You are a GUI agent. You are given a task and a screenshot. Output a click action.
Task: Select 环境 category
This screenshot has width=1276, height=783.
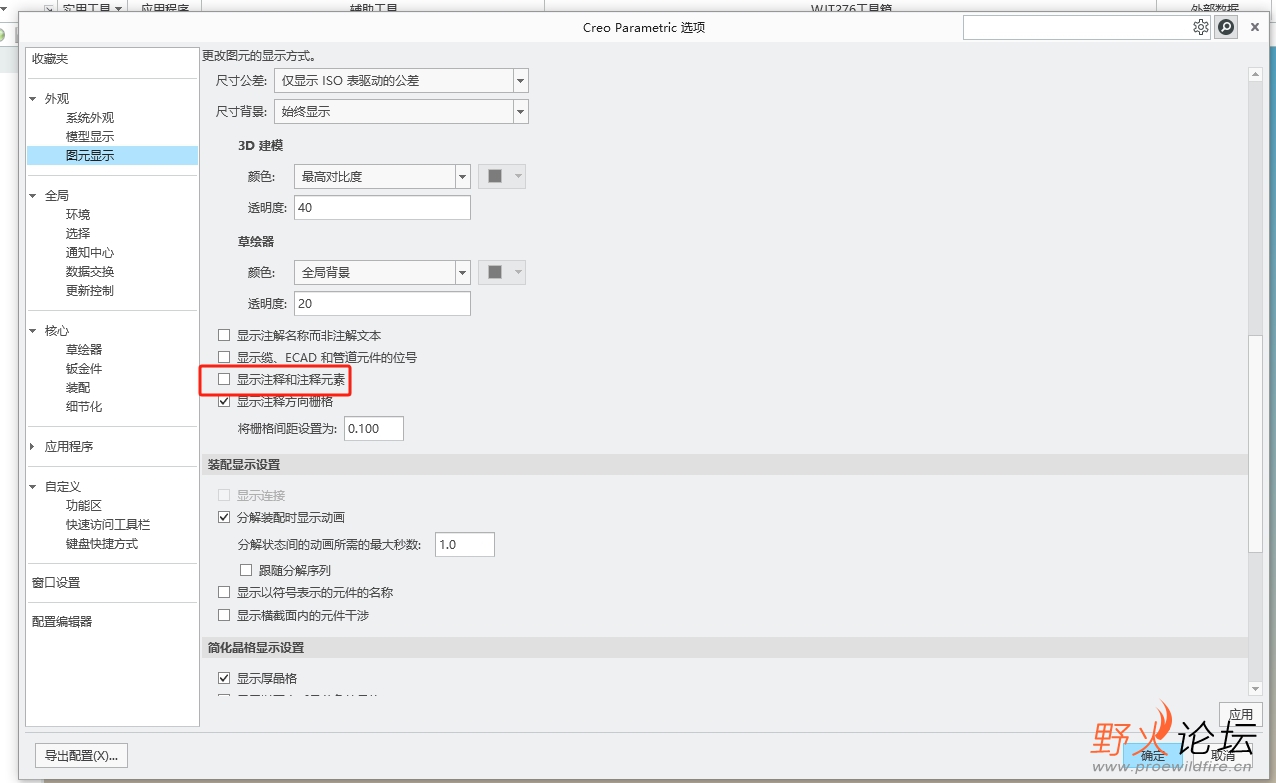(x=78, y=215)
